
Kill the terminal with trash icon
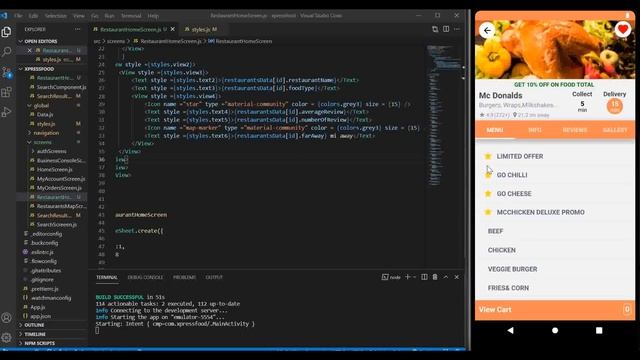tap(435, 277)
